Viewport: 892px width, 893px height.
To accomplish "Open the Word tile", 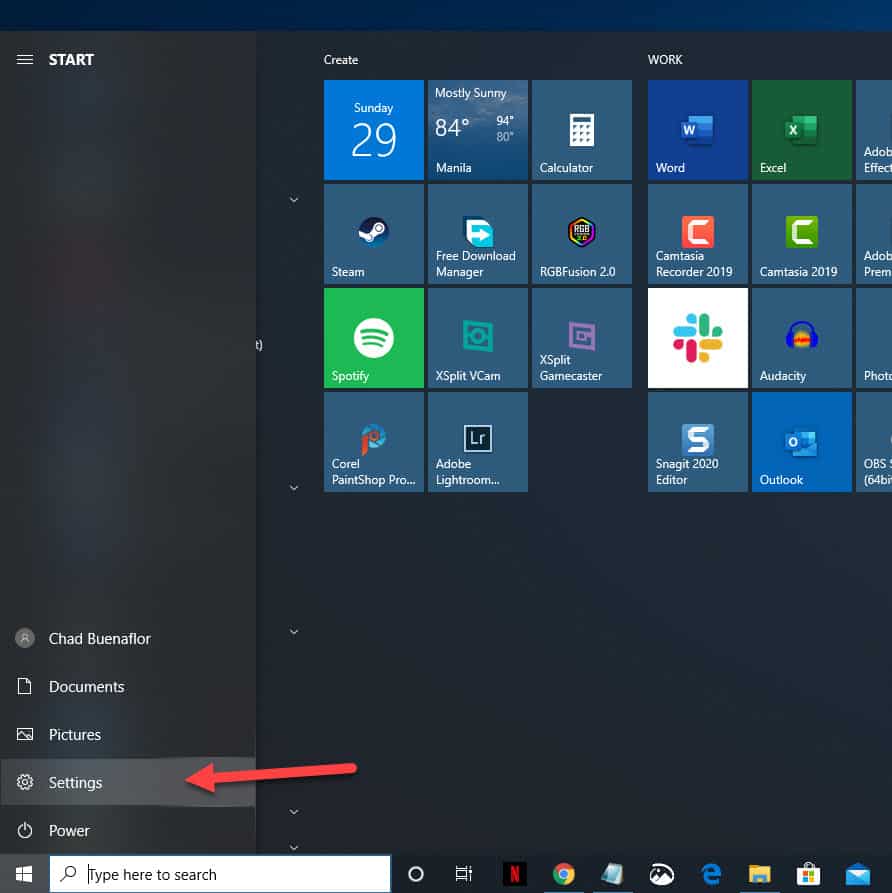I will click(x=698, y=130).
